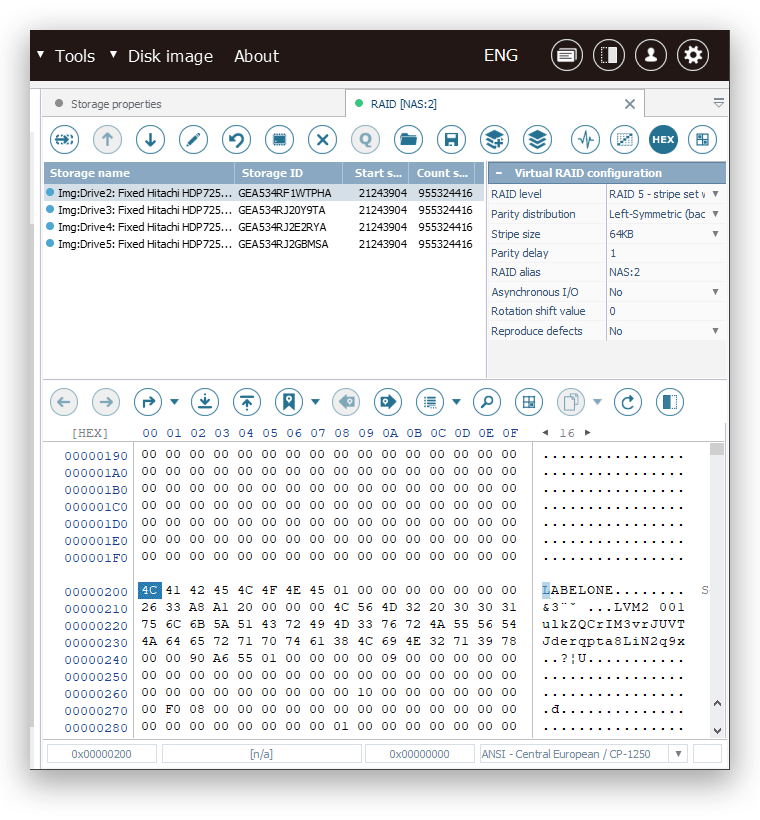Edit the RAID alias NAS:2 field
This screenshot has width=760, height=820.
coord(666,272)
